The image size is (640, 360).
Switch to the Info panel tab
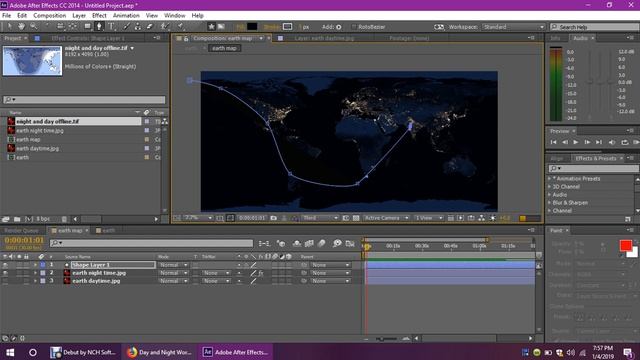point(556,38)
